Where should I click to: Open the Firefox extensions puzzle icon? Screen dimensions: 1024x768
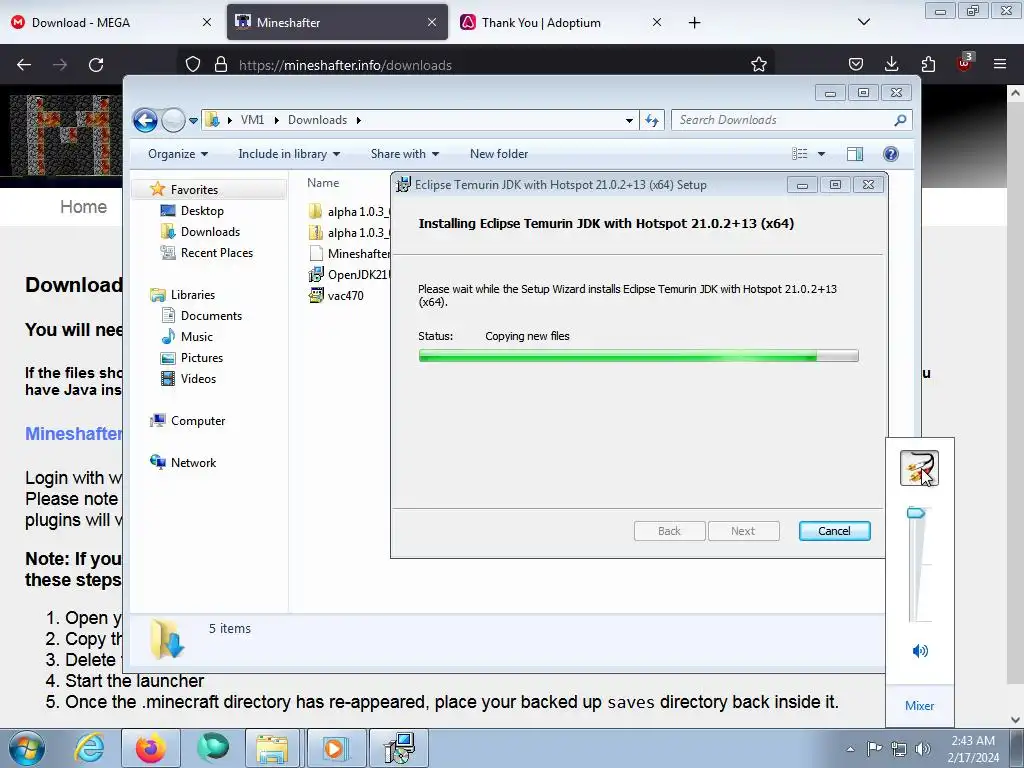coord(928,64)
